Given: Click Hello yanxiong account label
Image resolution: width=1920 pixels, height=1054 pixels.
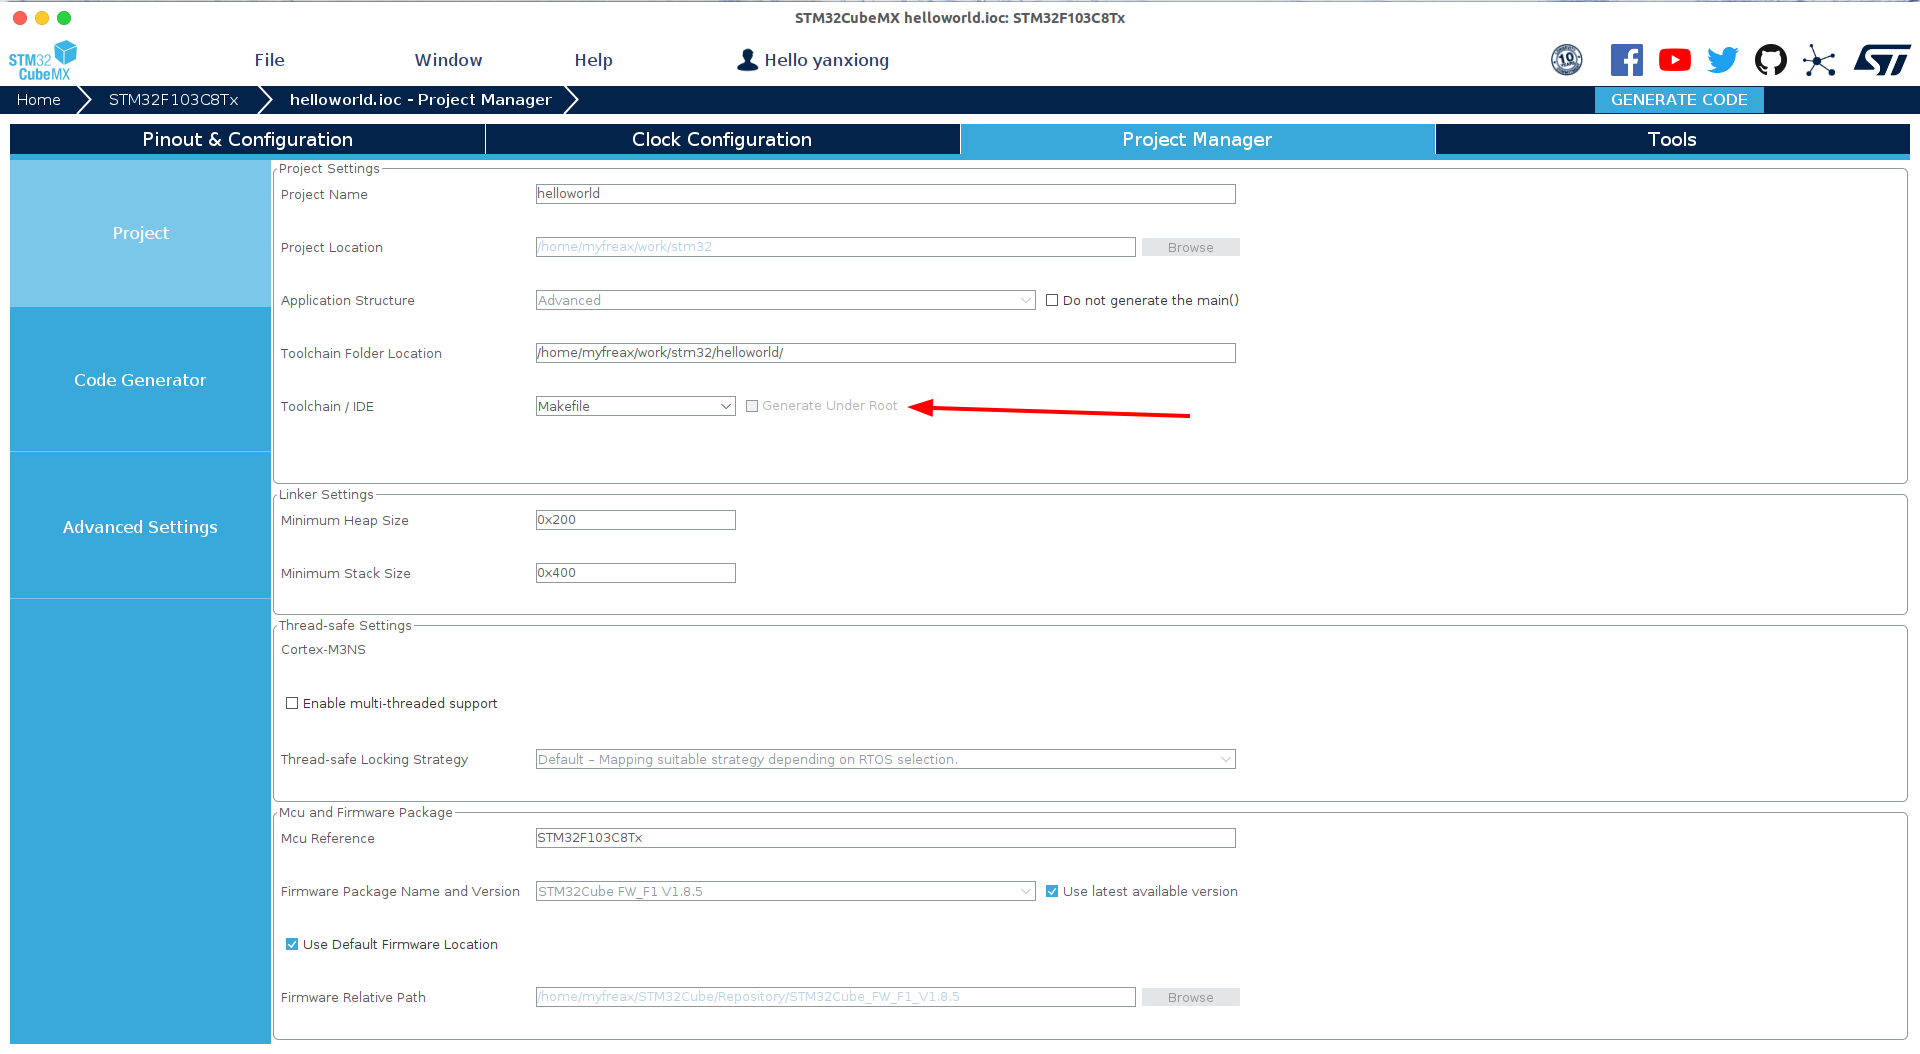Looking at the screenshot, I should pyautogui.click(x=826, y=60).
